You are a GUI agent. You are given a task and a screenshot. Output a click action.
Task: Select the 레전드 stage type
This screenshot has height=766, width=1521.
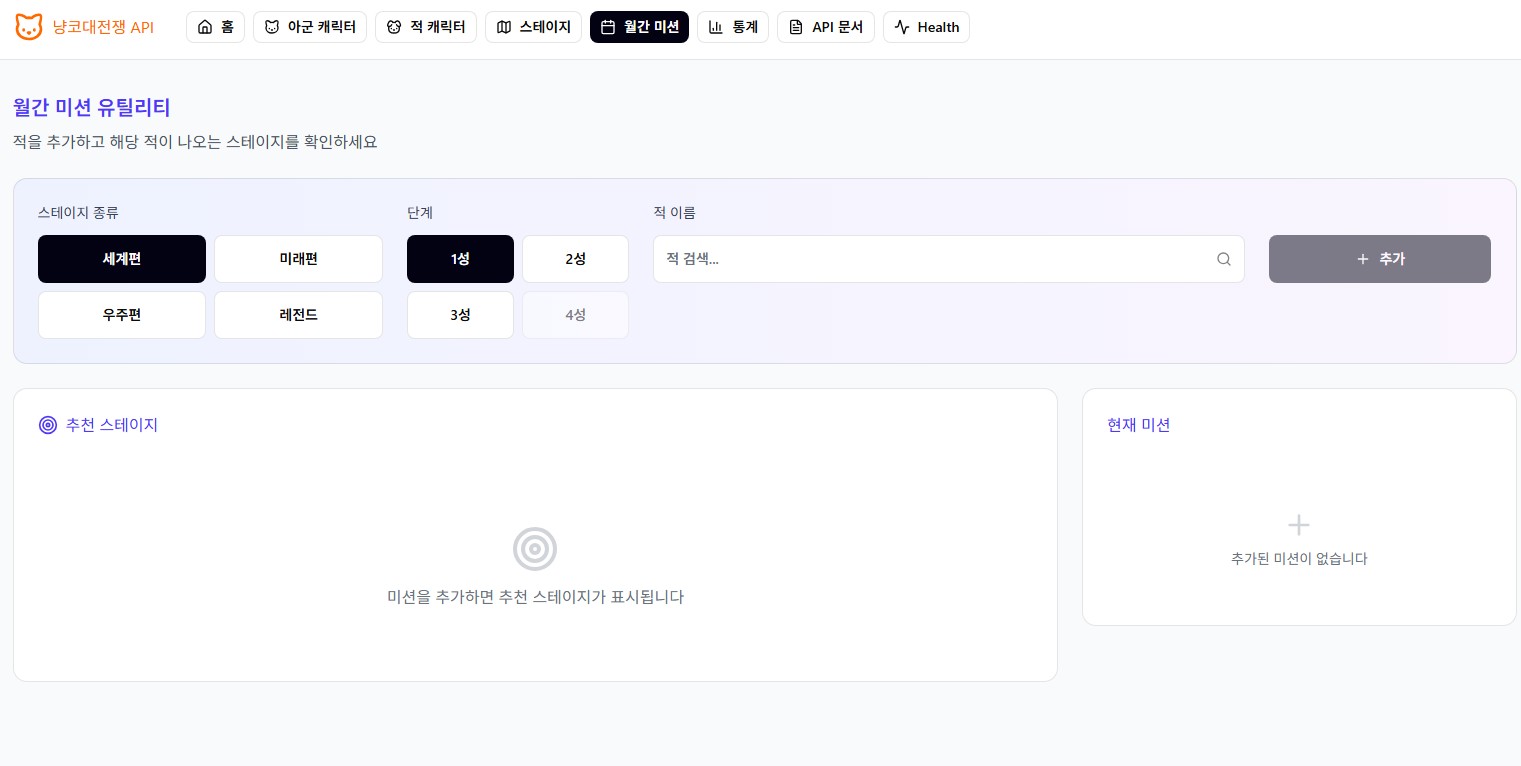click(x=298, y=315)
